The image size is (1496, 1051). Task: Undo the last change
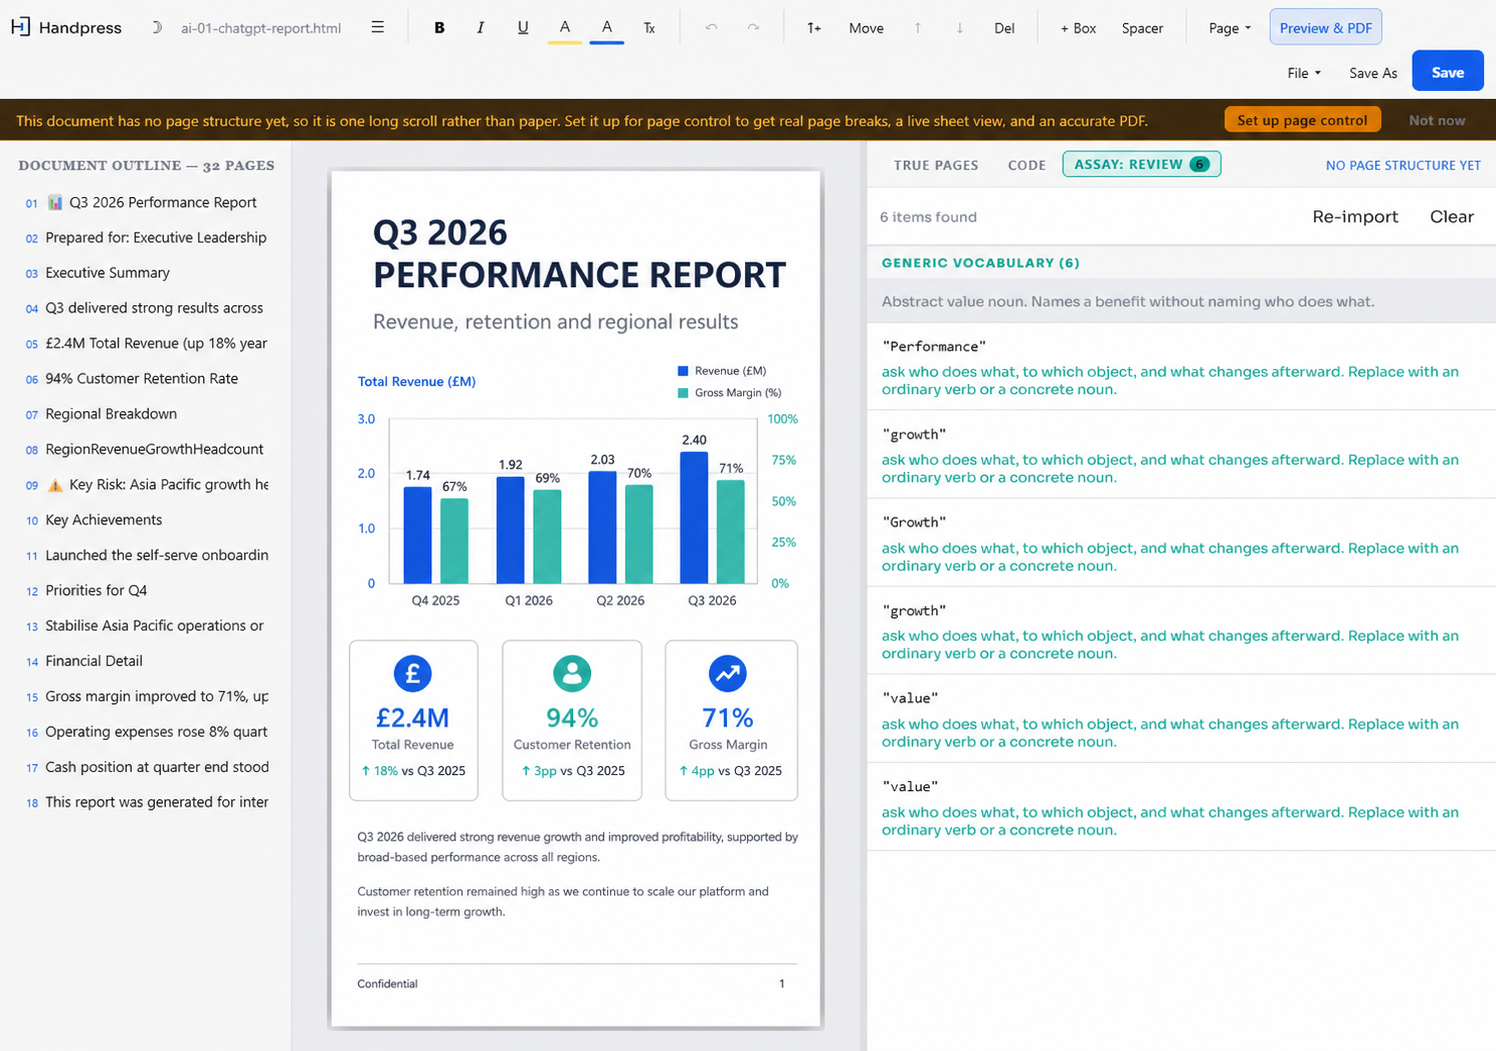[x=711, y=28]
